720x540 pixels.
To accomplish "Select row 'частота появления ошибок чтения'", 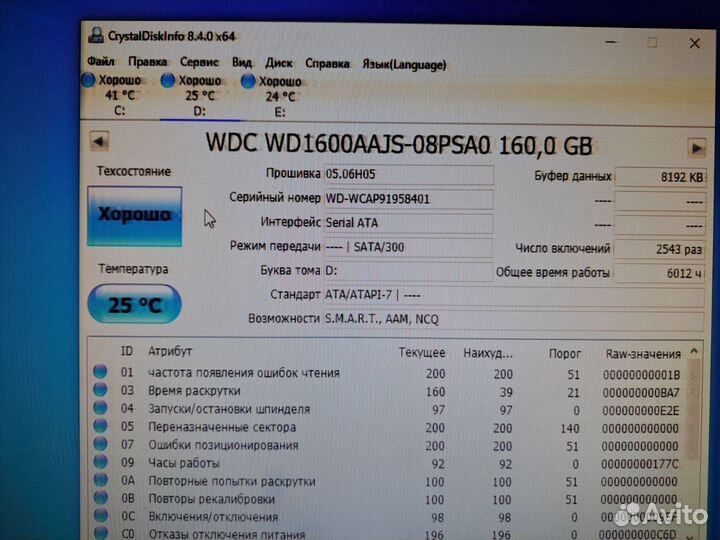I will (x=388, y=373).
